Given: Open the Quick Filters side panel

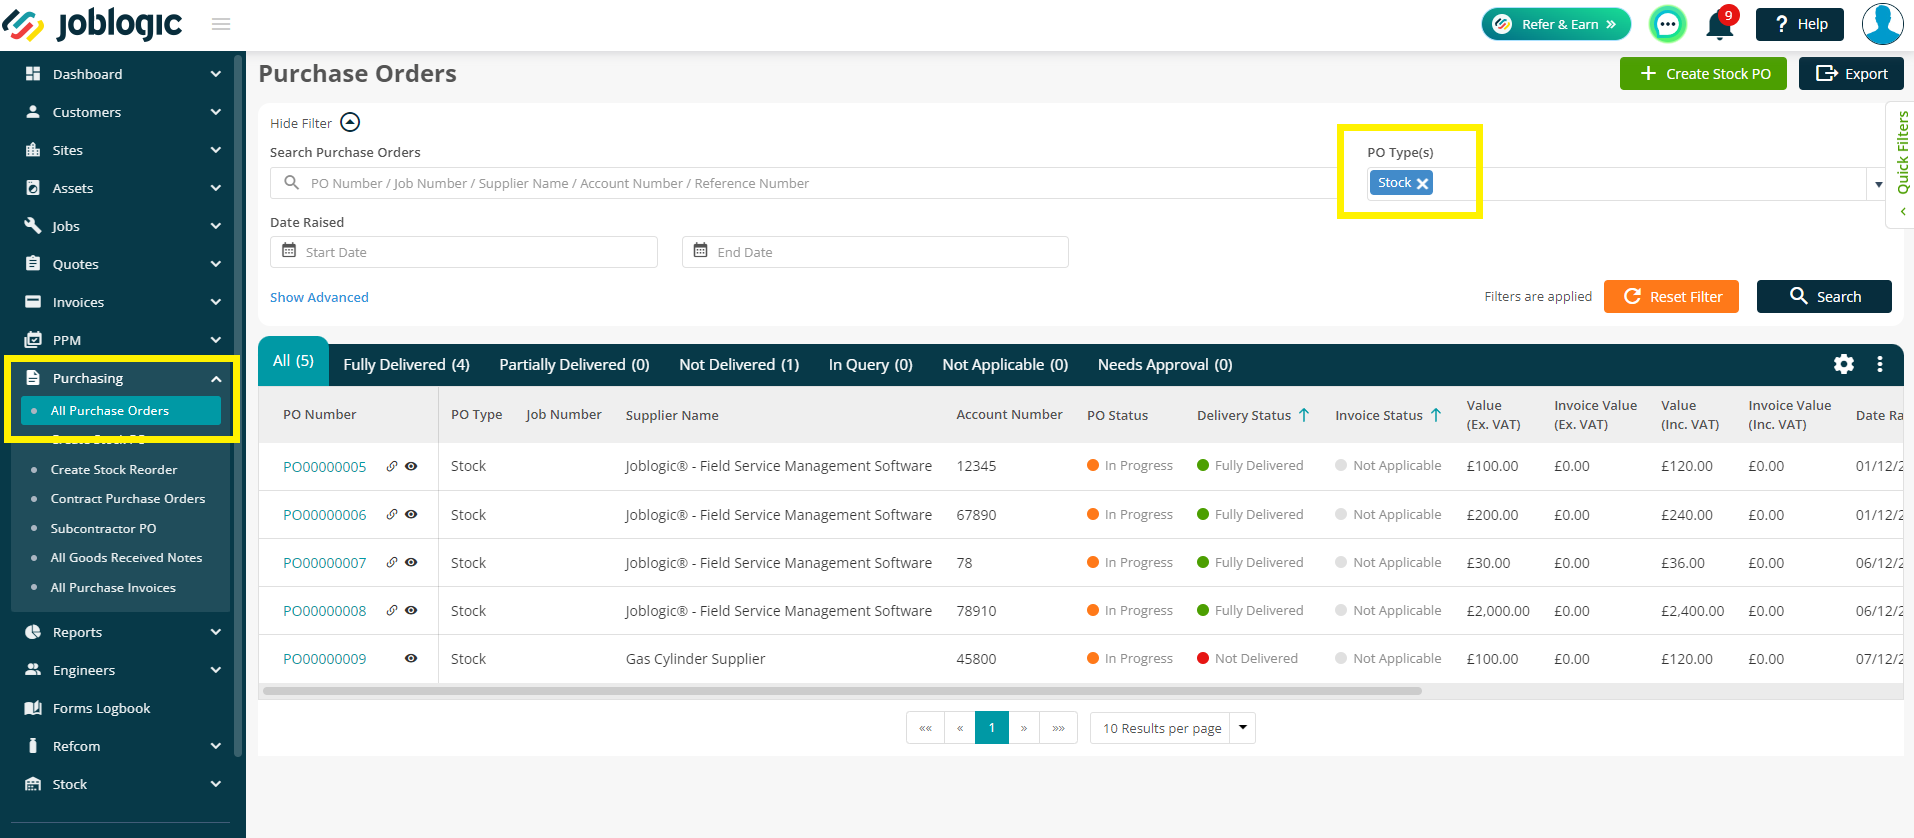Looking at the screenshot, I should pyautogui.click(x=1901, y=165).
